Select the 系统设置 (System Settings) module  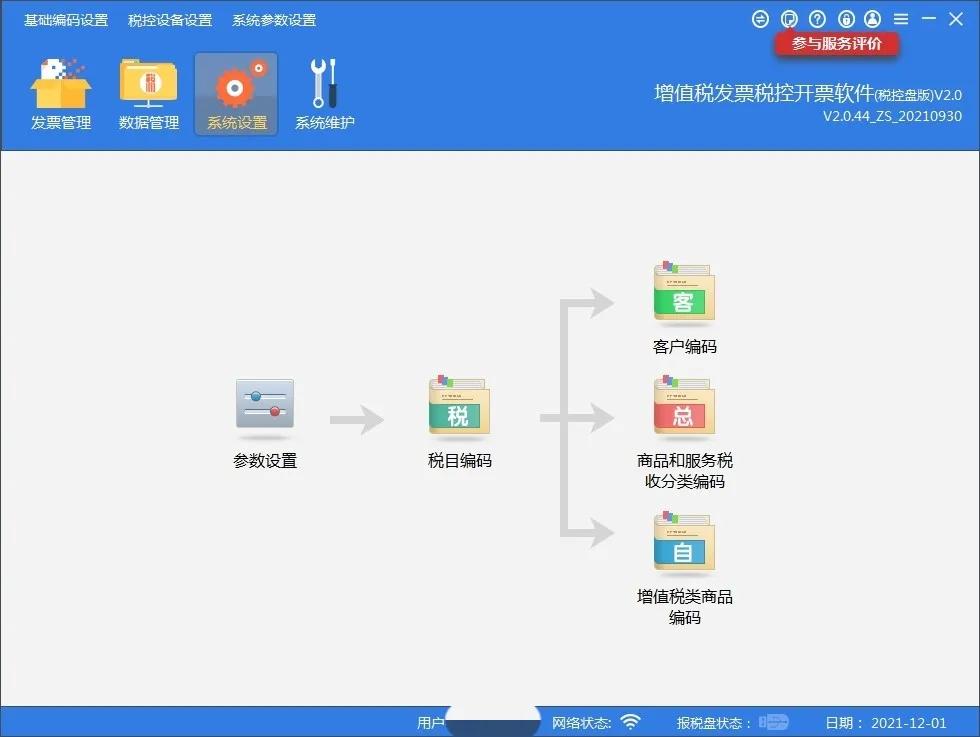[x=235, y=92]
